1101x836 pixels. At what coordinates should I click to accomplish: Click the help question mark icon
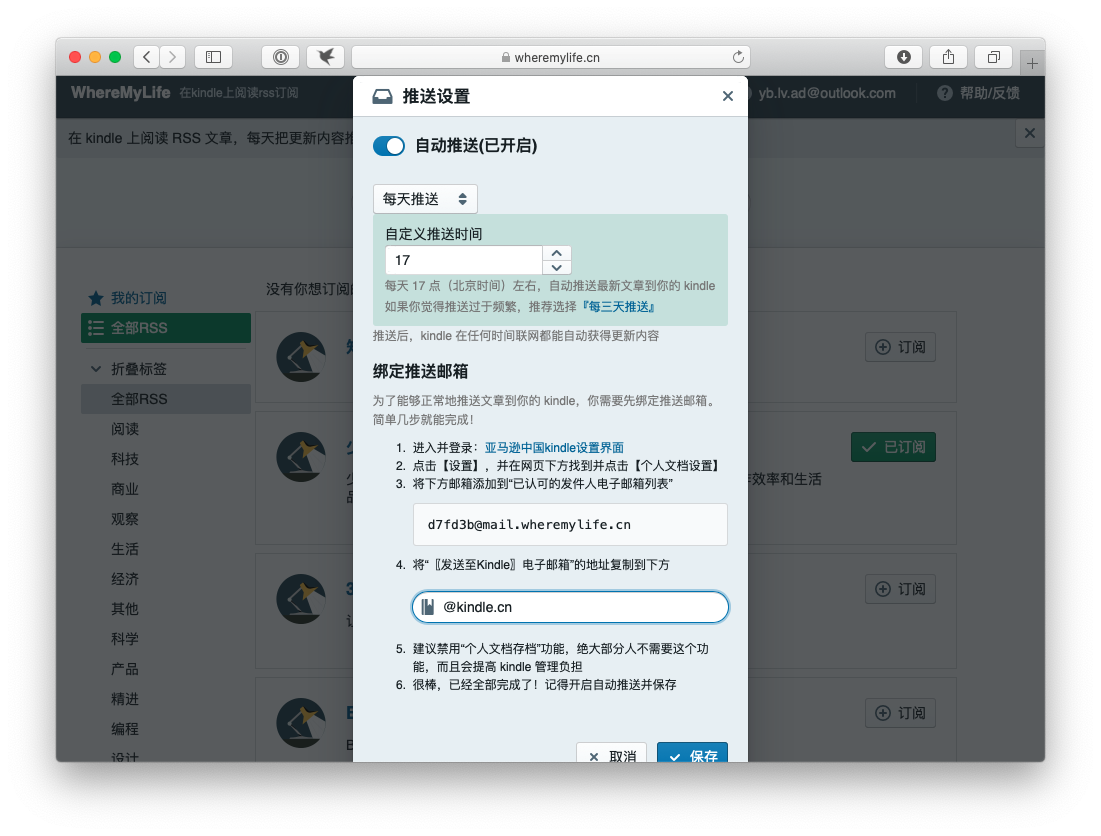(x=945, y=93)
